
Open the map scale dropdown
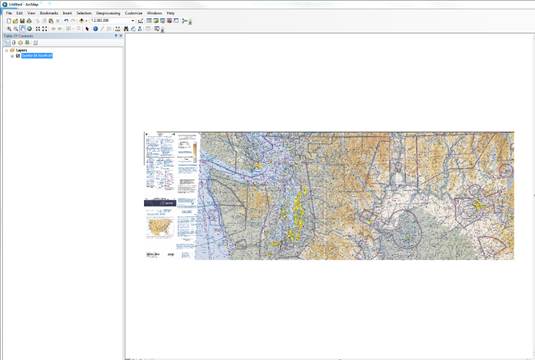[133, 21]
